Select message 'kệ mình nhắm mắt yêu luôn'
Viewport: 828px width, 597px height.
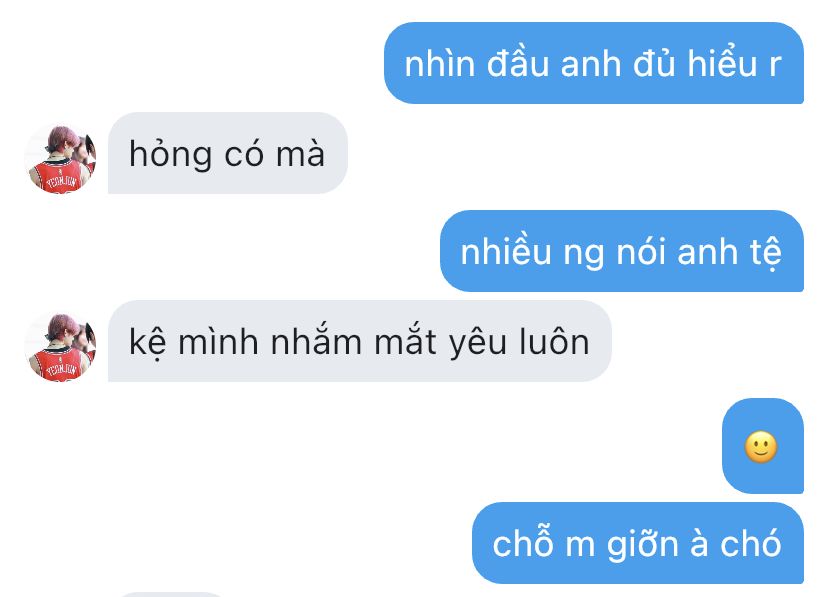(360, 341)
